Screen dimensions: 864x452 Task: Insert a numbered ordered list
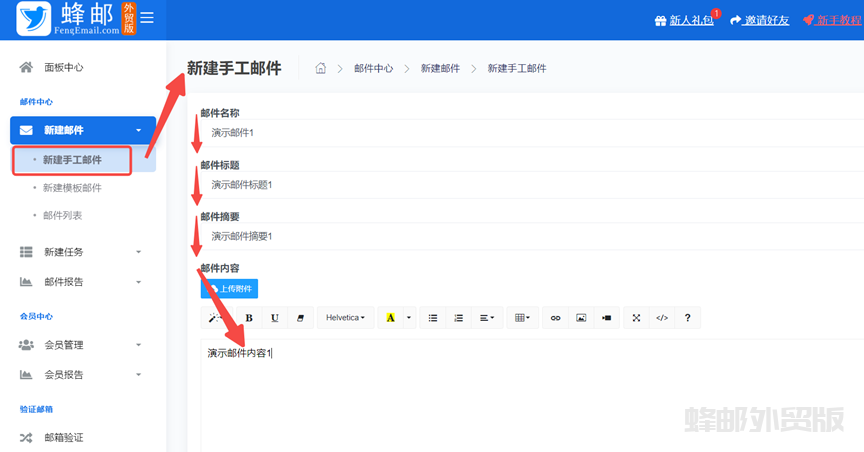(x=459, y=318)
